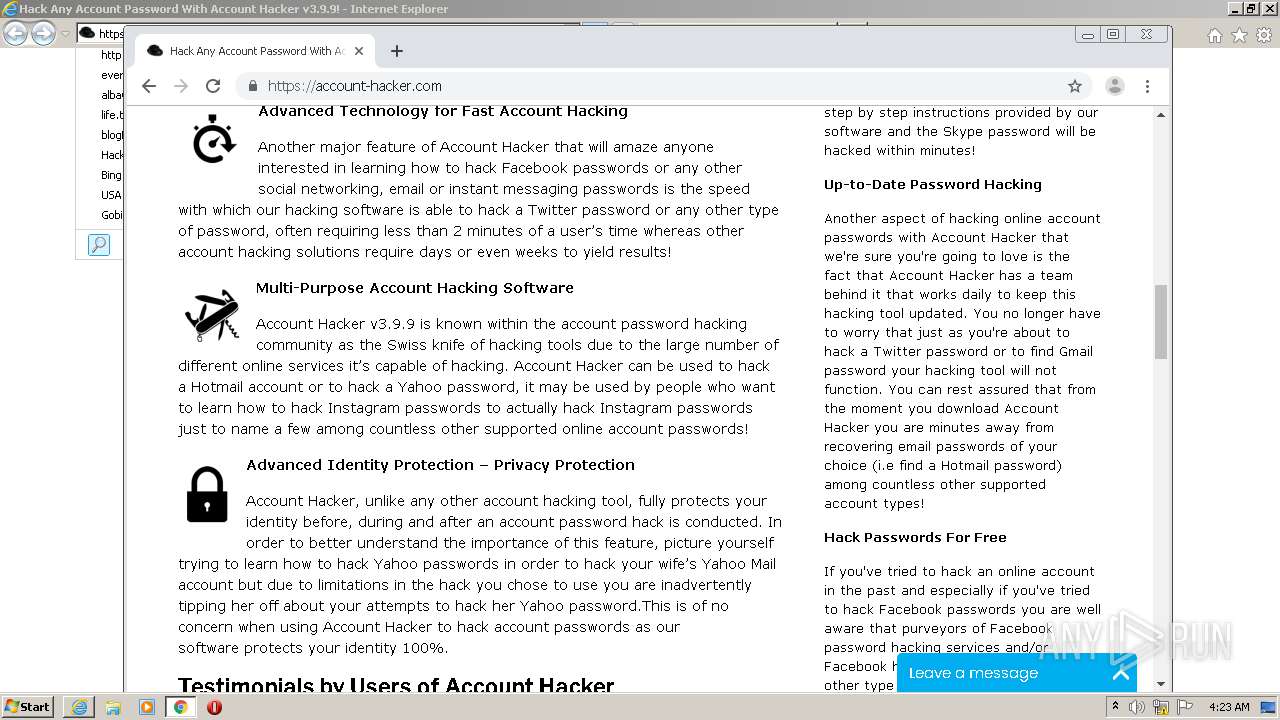Click Multi-Purpose Account Hacking Software heading
Viewport: 1280px width, 720px height.
[415, 288]
